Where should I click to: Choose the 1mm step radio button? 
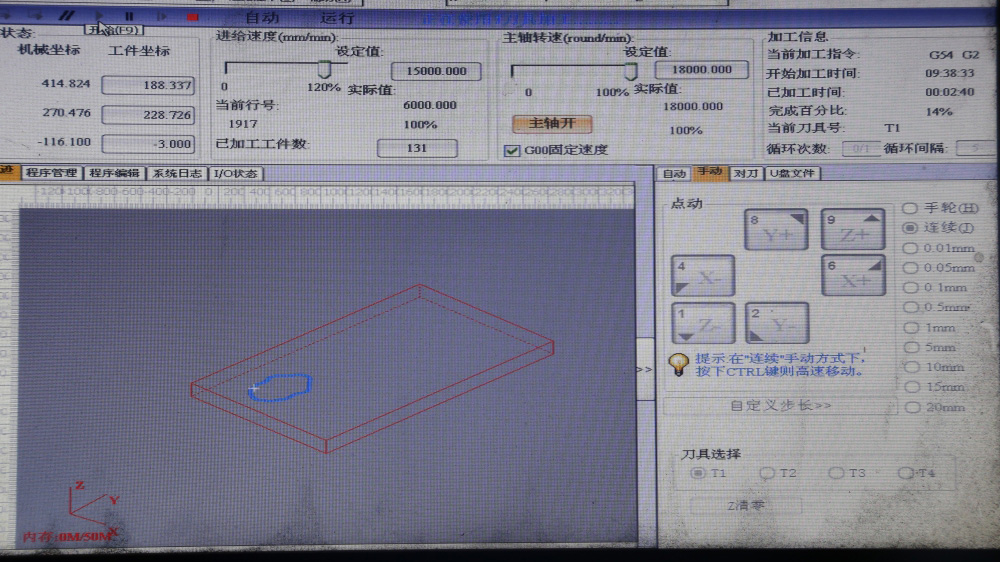(x=911, y=328)
